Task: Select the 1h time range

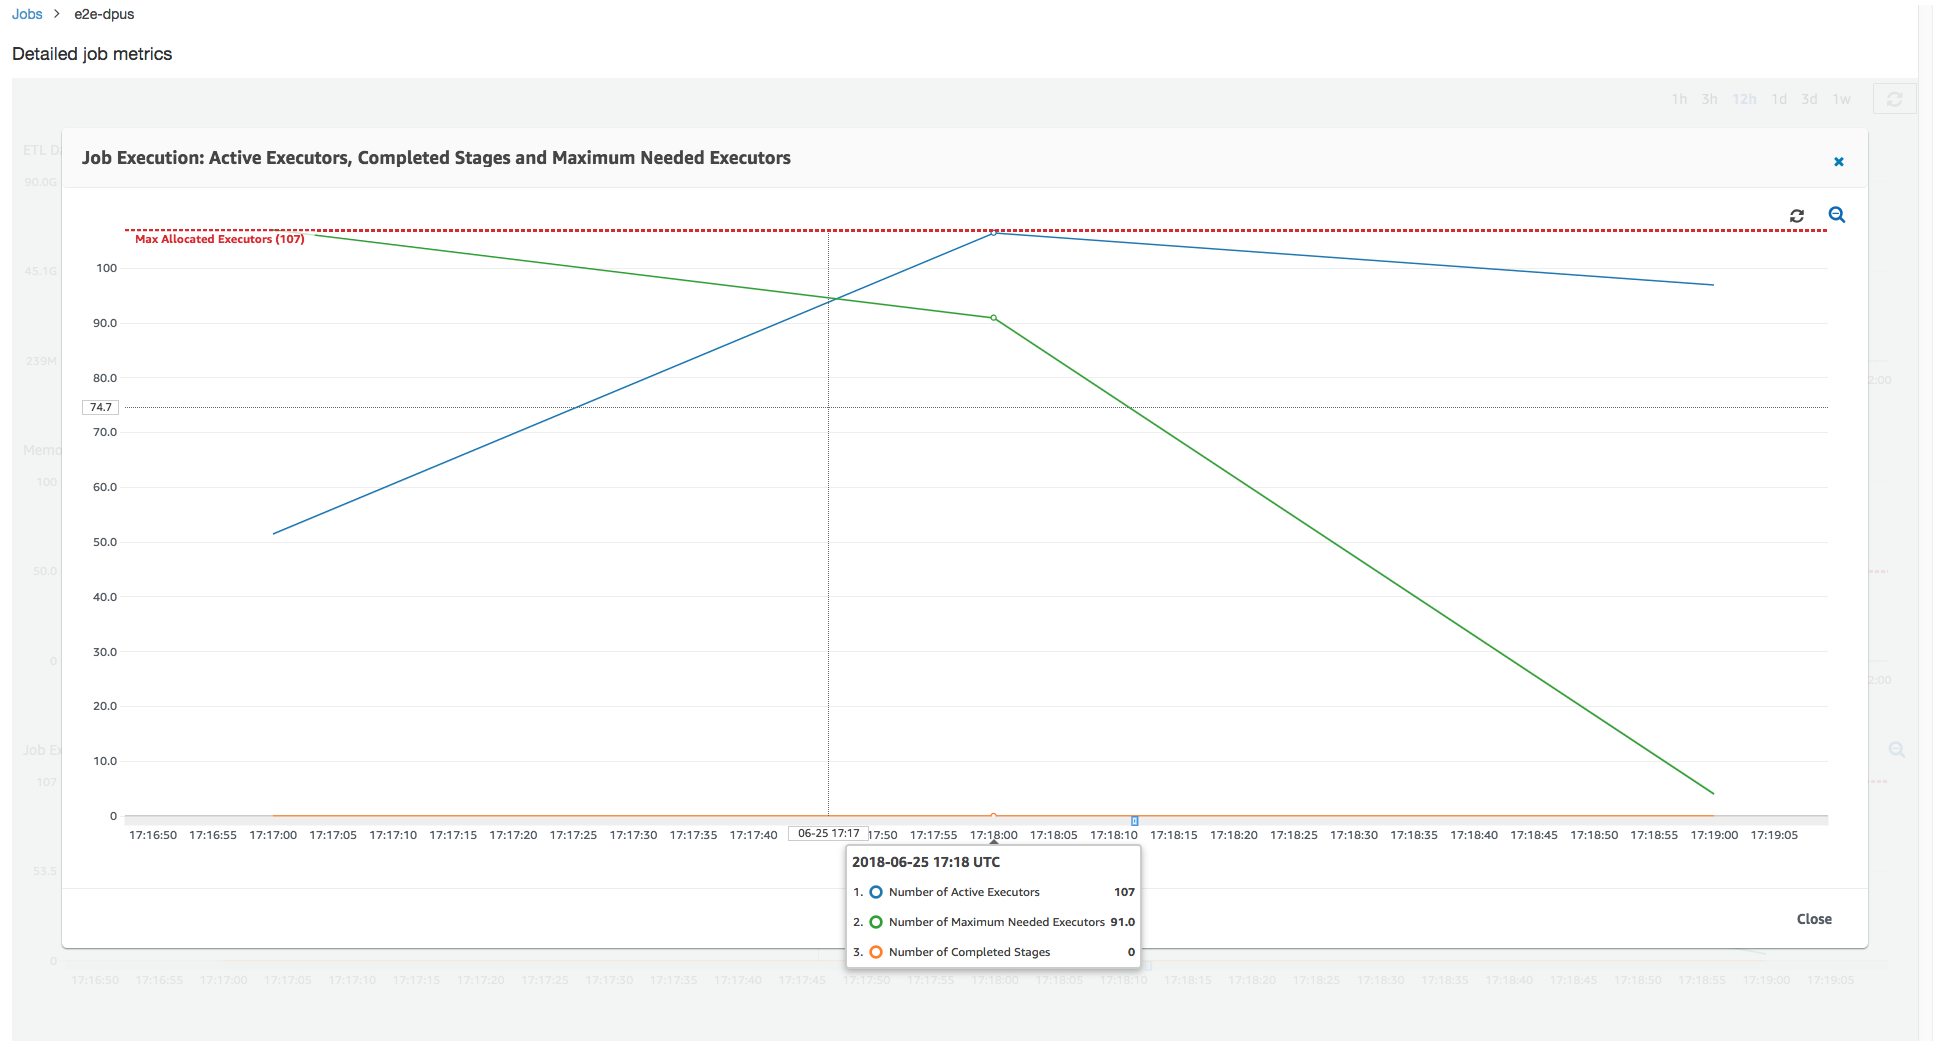Action: [x=1679, y=99]
